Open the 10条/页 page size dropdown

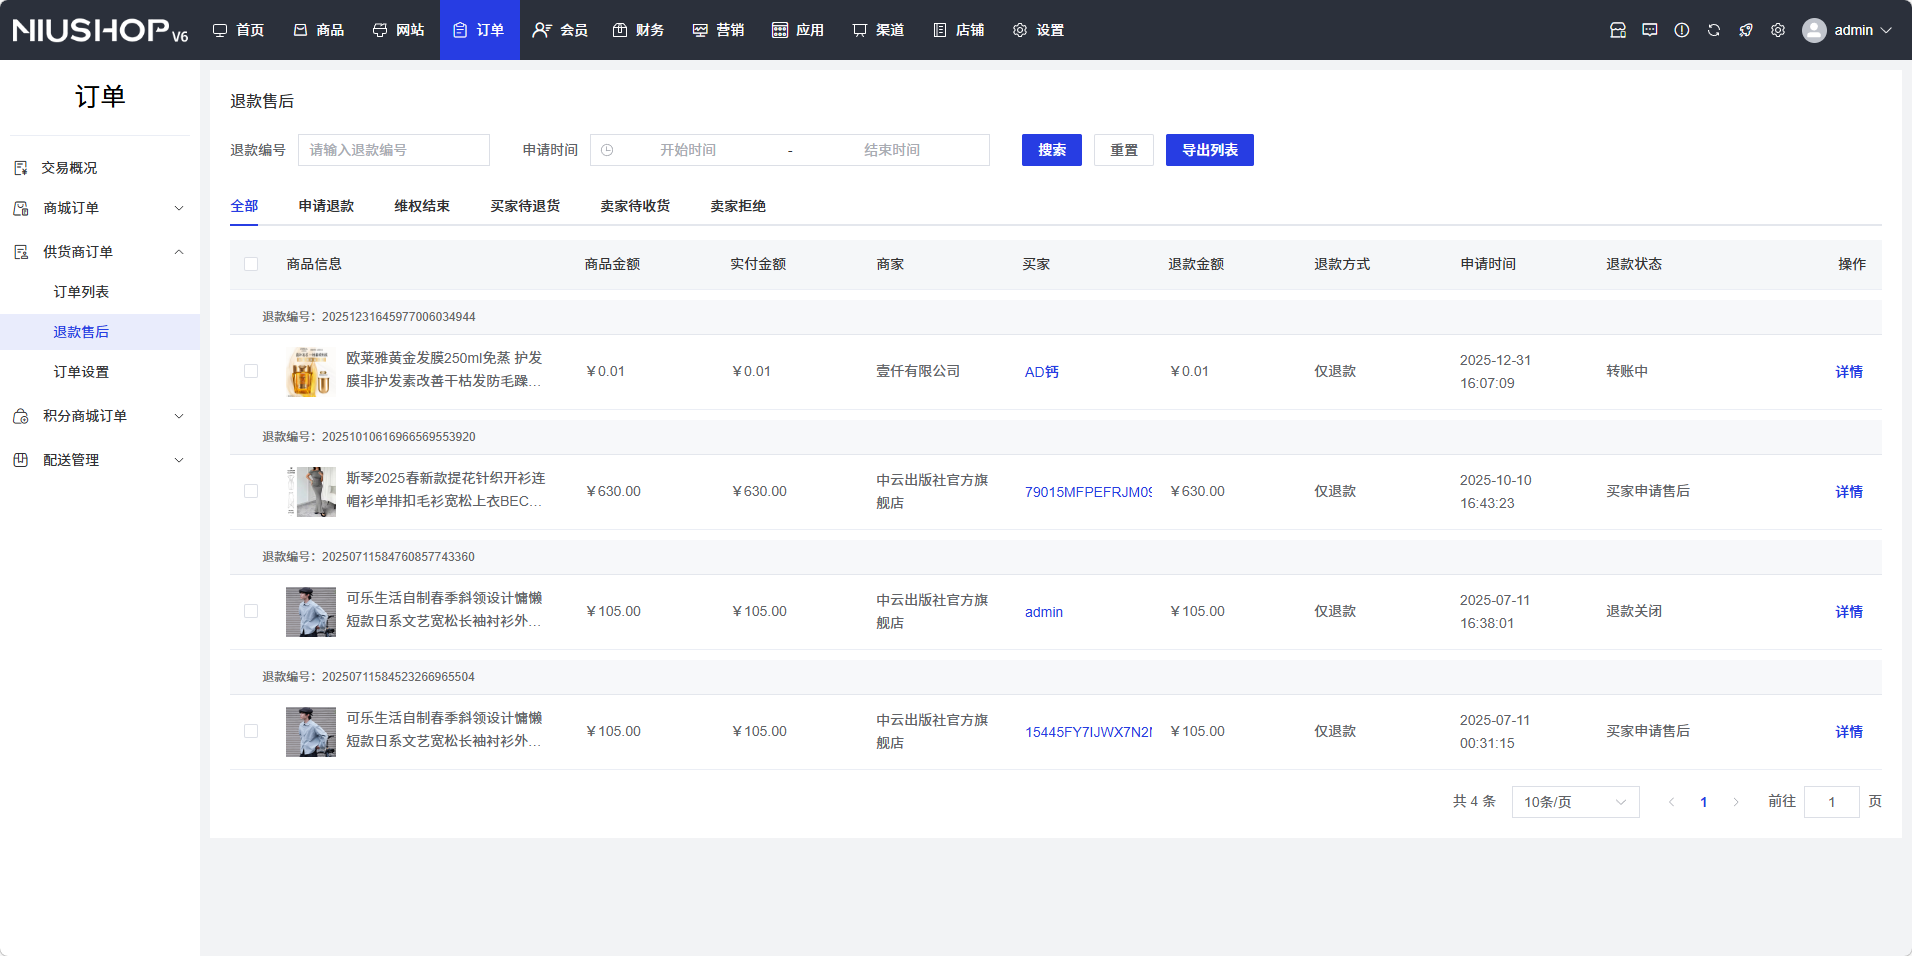pos(1575,802)
